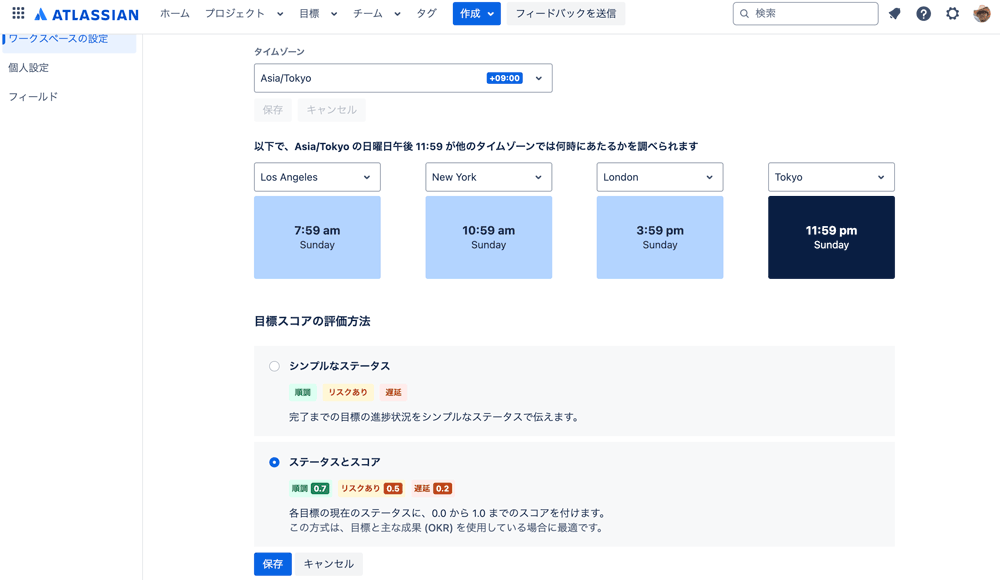Open the Los Angeles city dropdown
The width and height of the screenshot is (1000, 580).
[317, 177]
